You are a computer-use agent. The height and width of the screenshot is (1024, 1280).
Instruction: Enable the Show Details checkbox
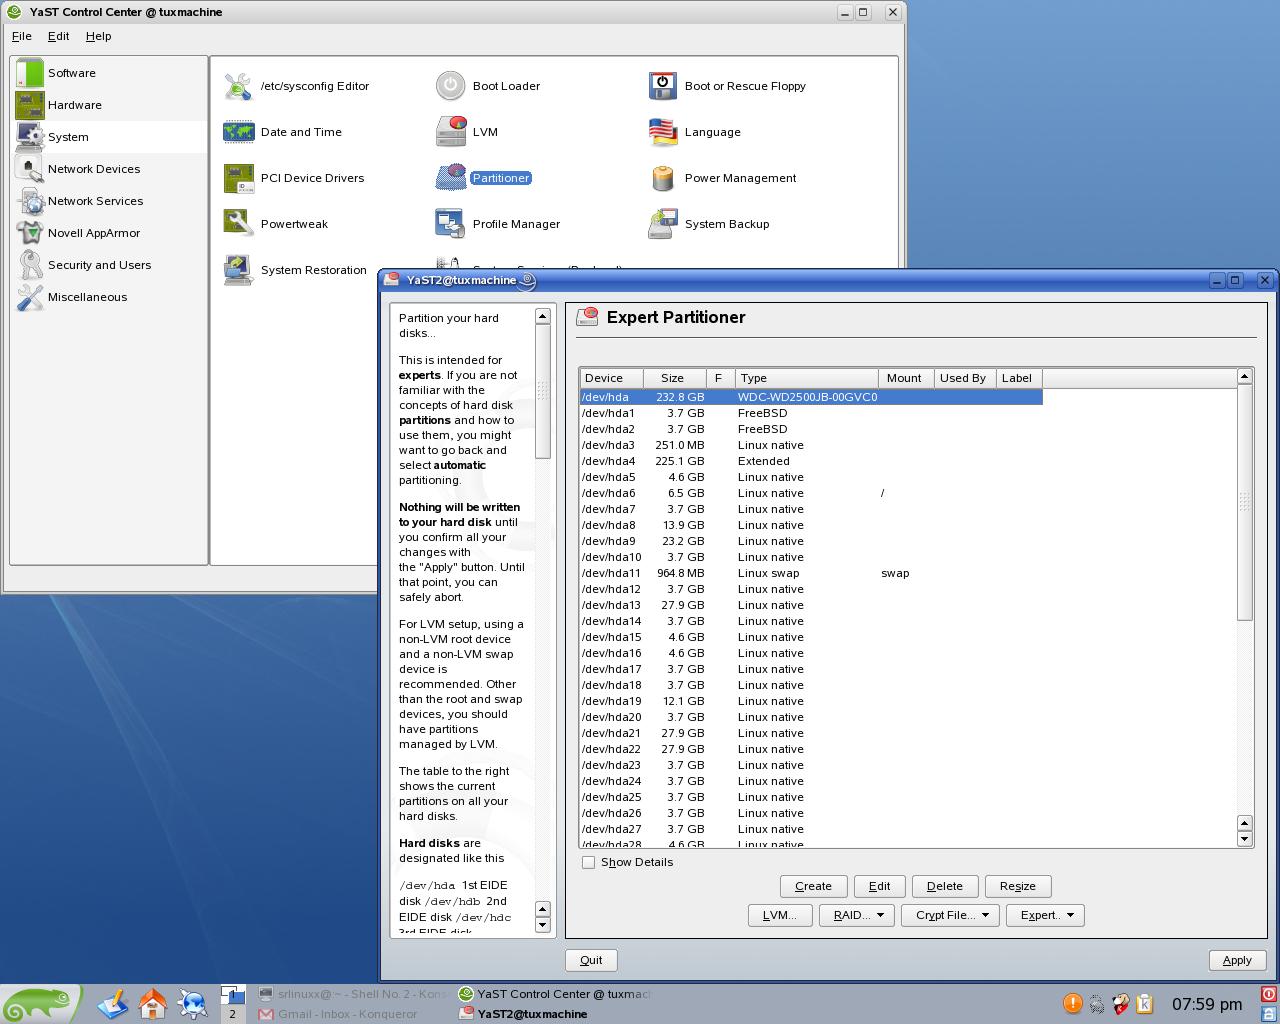point(588,862)
